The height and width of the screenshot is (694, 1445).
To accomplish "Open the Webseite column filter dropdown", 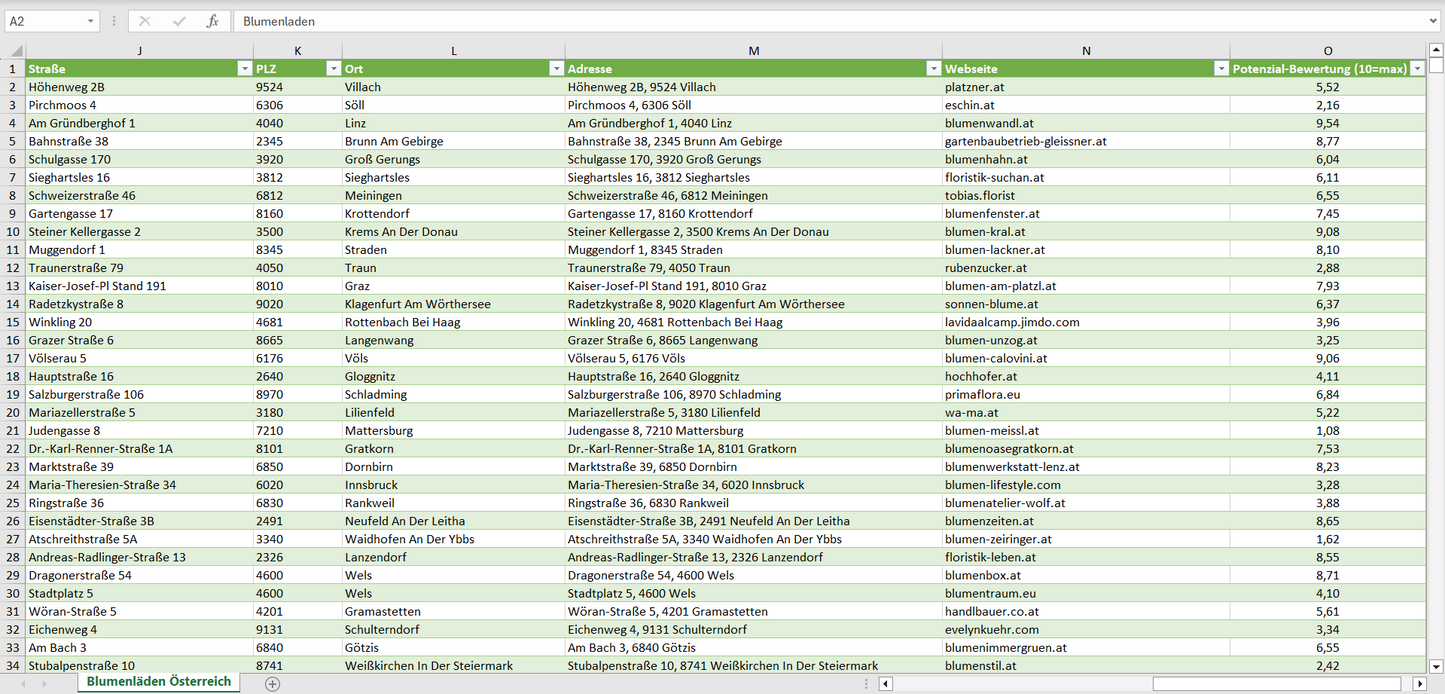I will click(x=1221, y=69).
